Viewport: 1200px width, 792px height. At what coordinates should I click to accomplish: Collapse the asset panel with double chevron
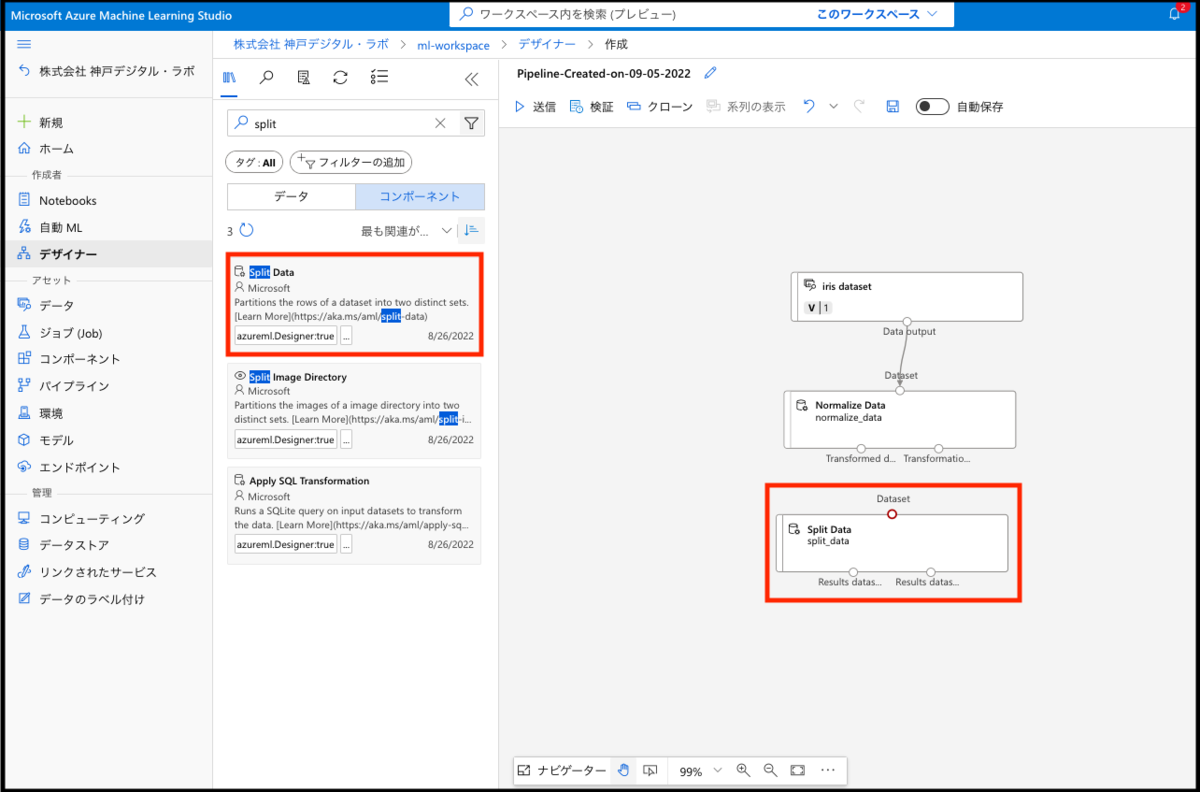click(x=472, y=79)
